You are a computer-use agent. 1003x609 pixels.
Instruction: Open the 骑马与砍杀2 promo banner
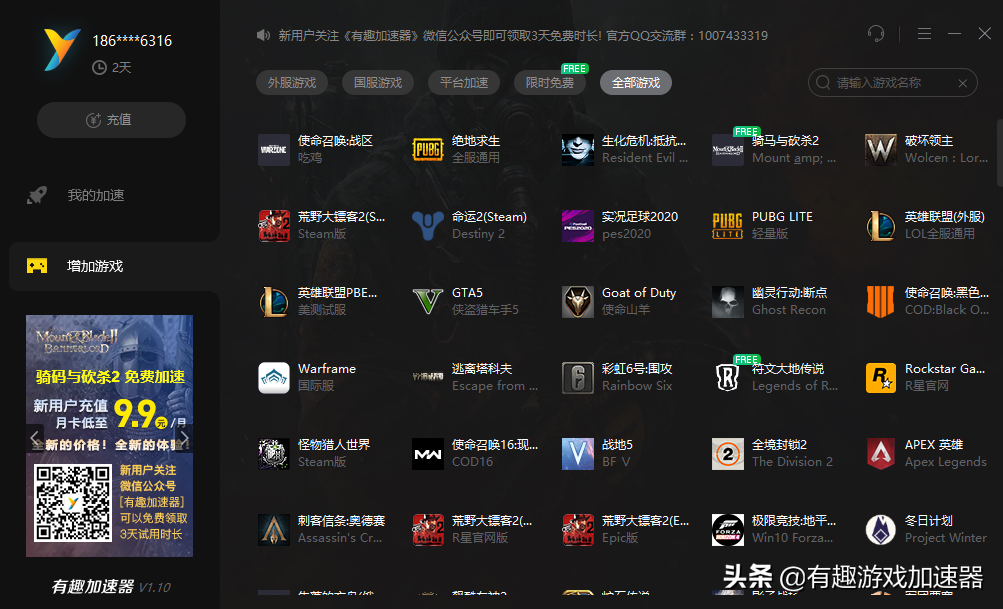coord(109,436)
